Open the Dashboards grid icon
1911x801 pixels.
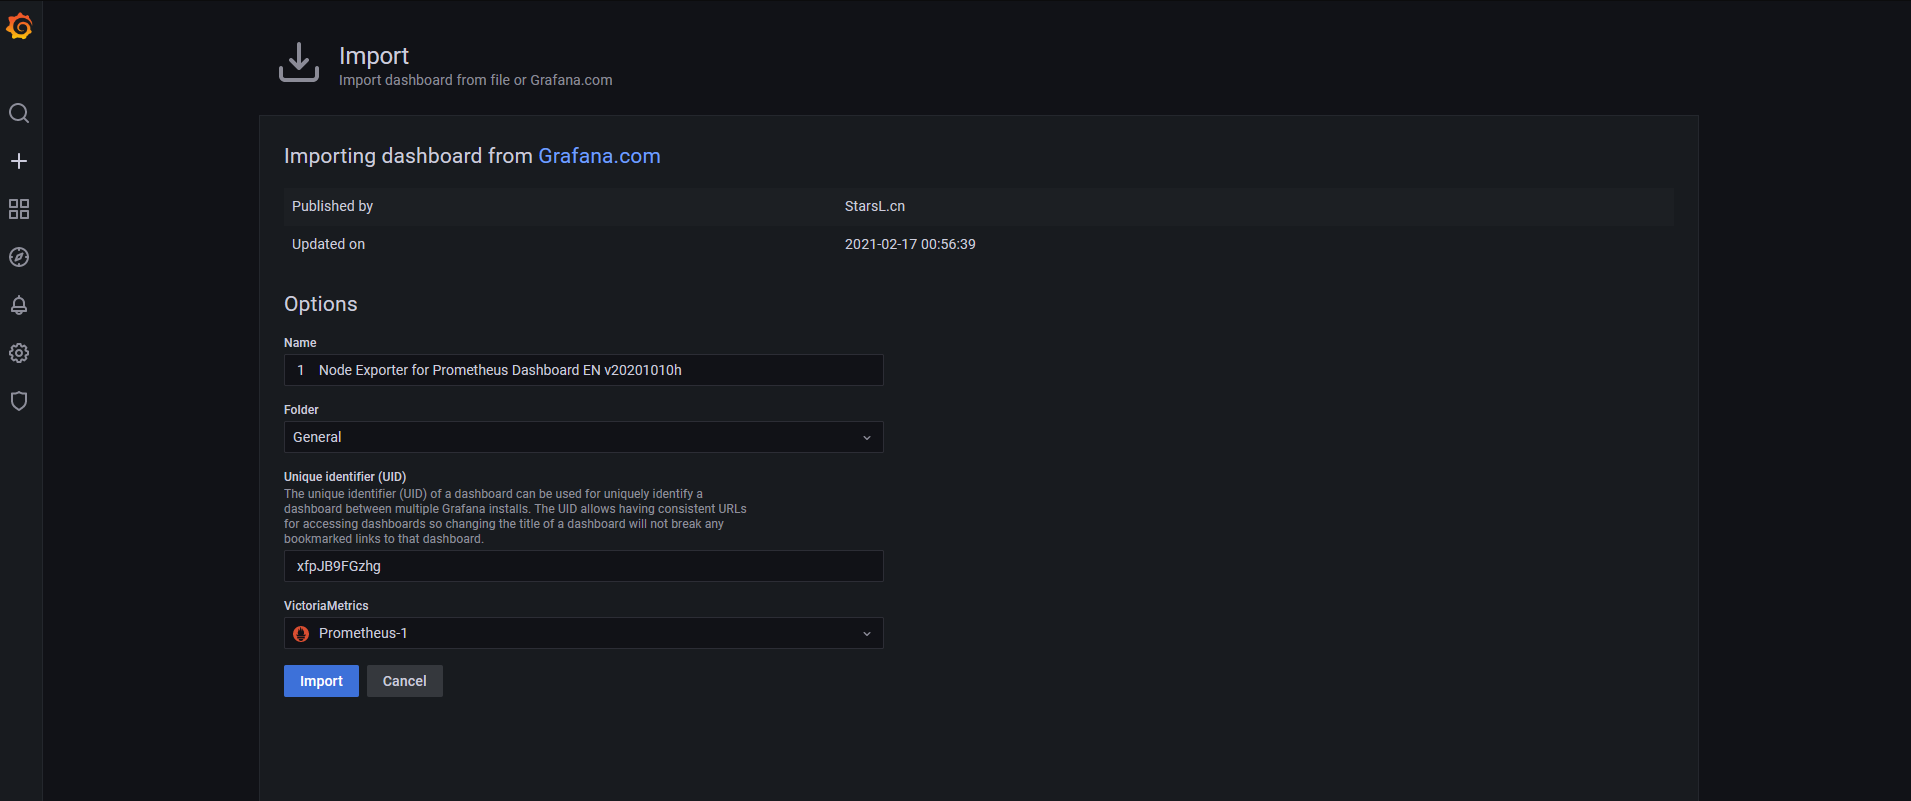pyautogui.click(x=19, y=209)
